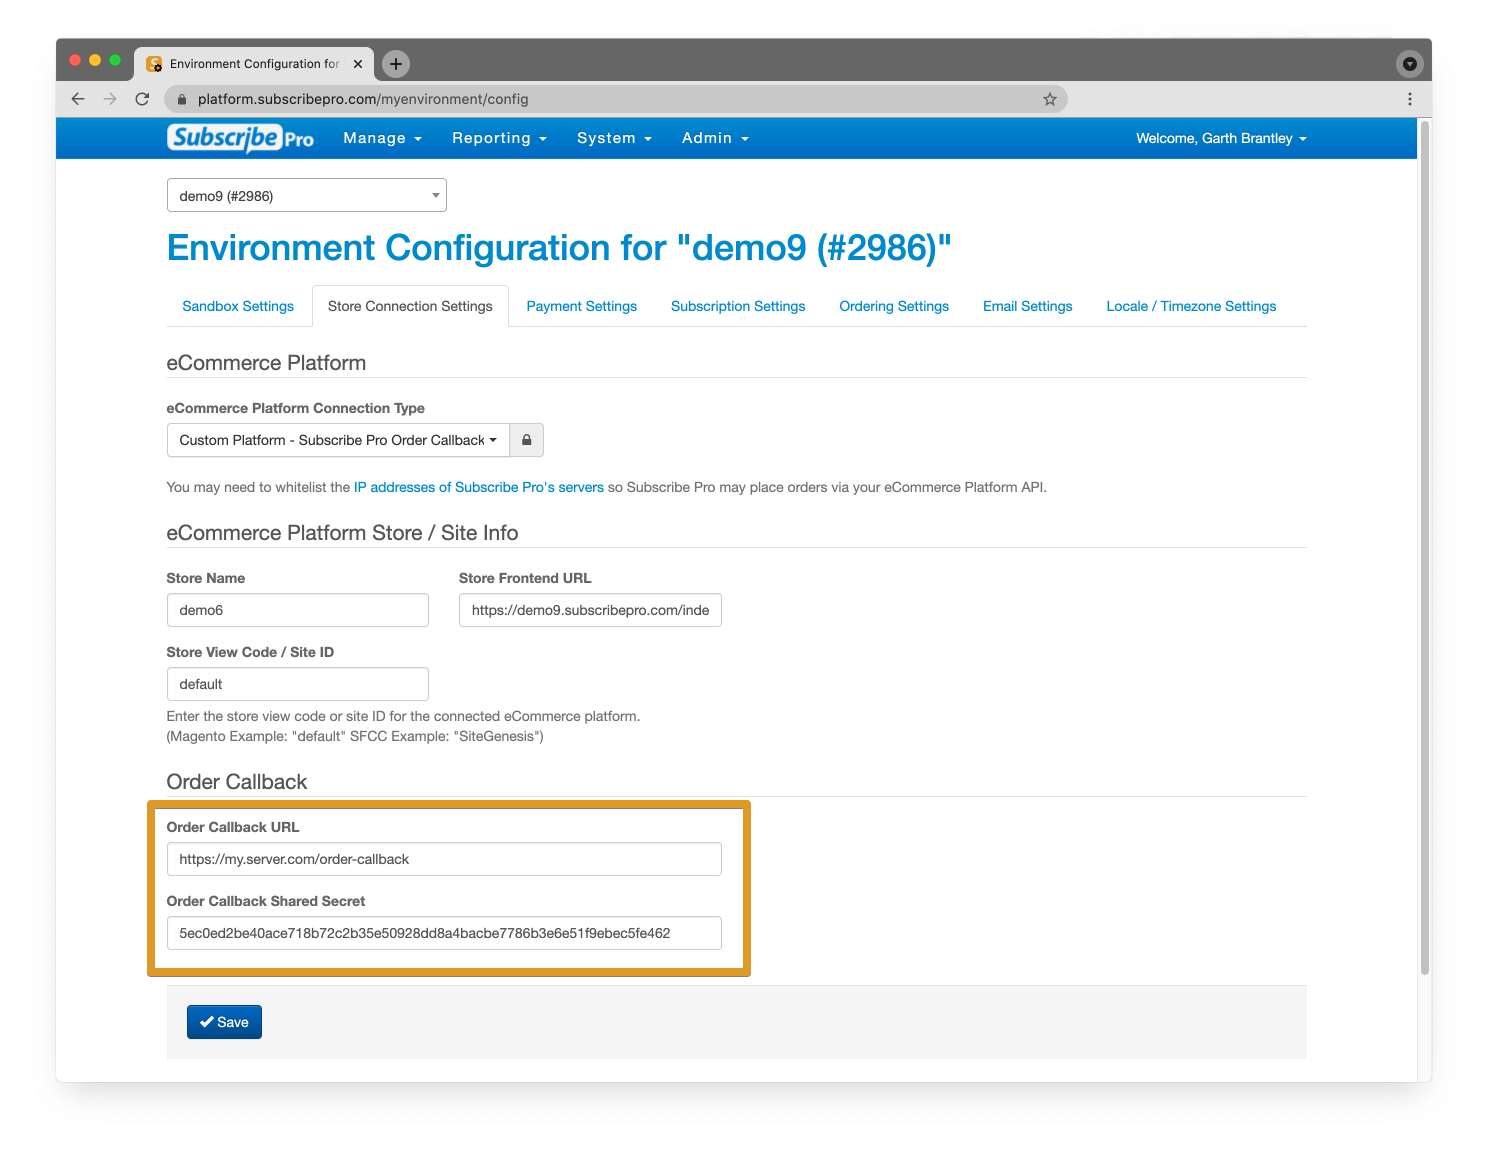The height and width of the screenshot is (1156, 1488).
Task: Click the Environment Configuration page heading
Action: tap(559, 248)
